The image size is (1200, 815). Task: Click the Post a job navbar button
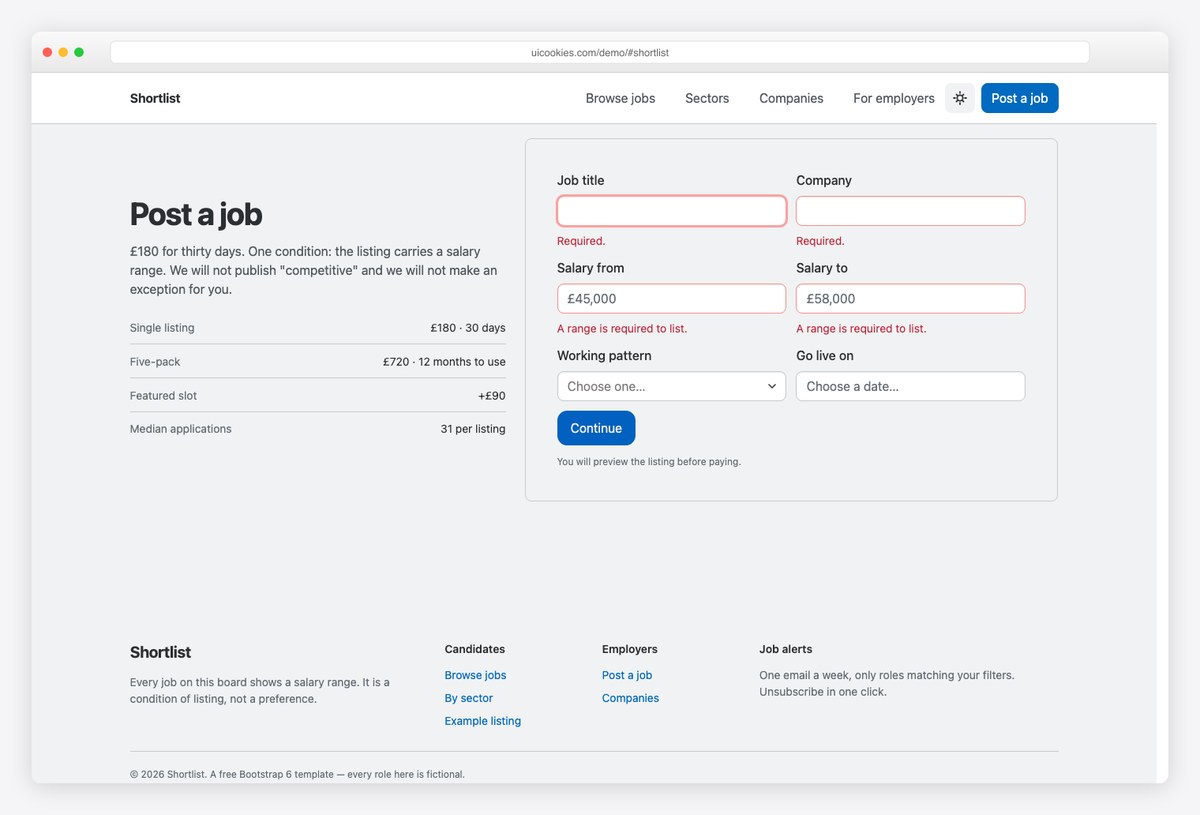pyautogui.click(x=1019, y=98)
